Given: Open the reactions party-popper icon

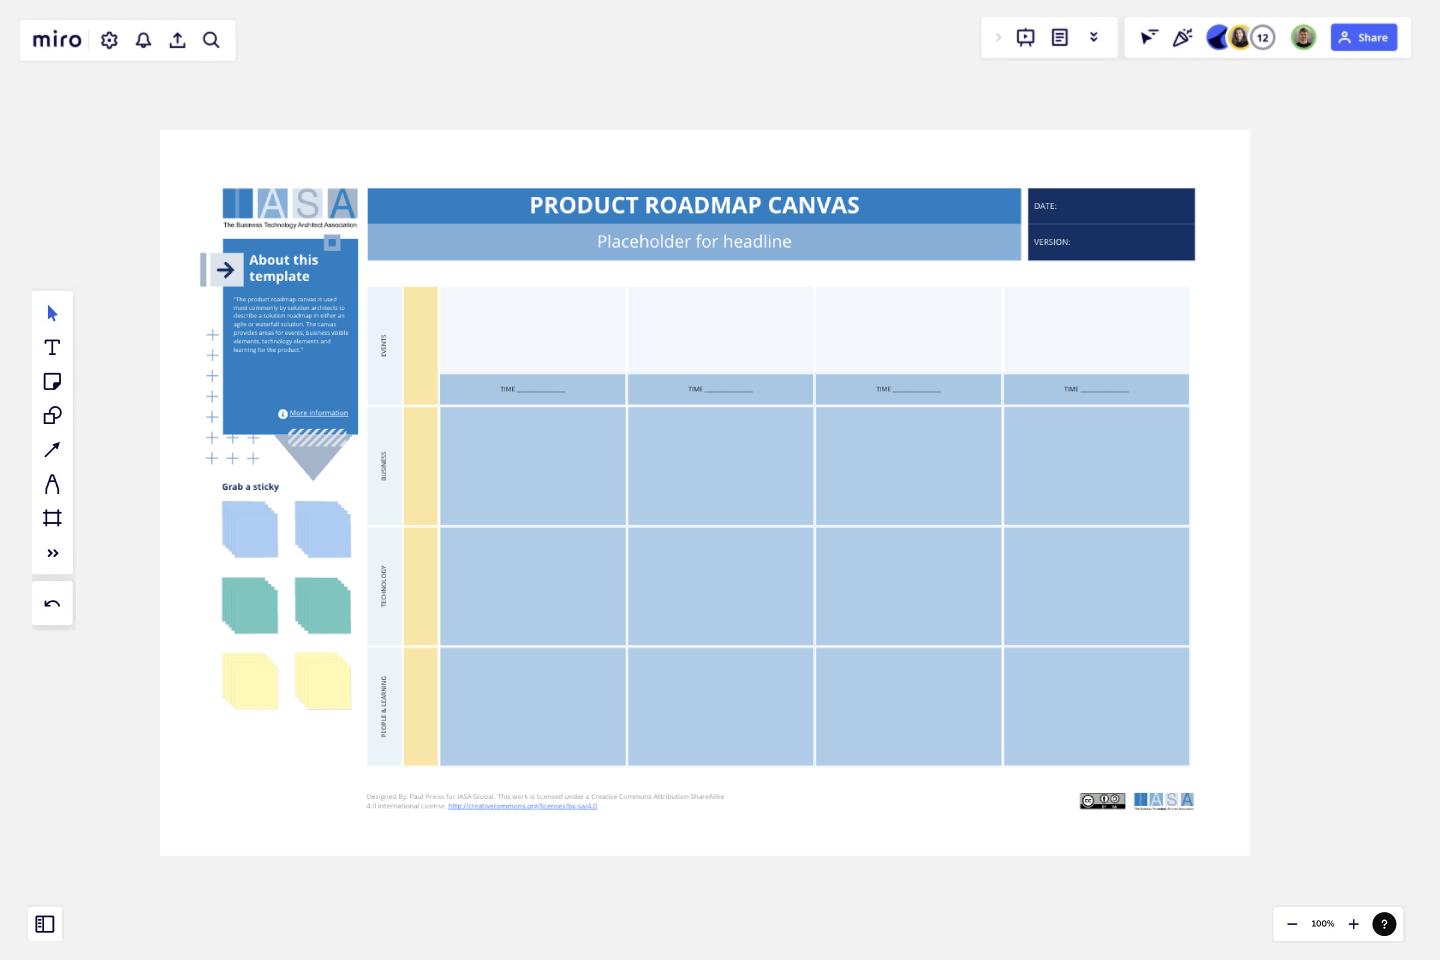Looking at the screenshot, I should click(1183, 37).
